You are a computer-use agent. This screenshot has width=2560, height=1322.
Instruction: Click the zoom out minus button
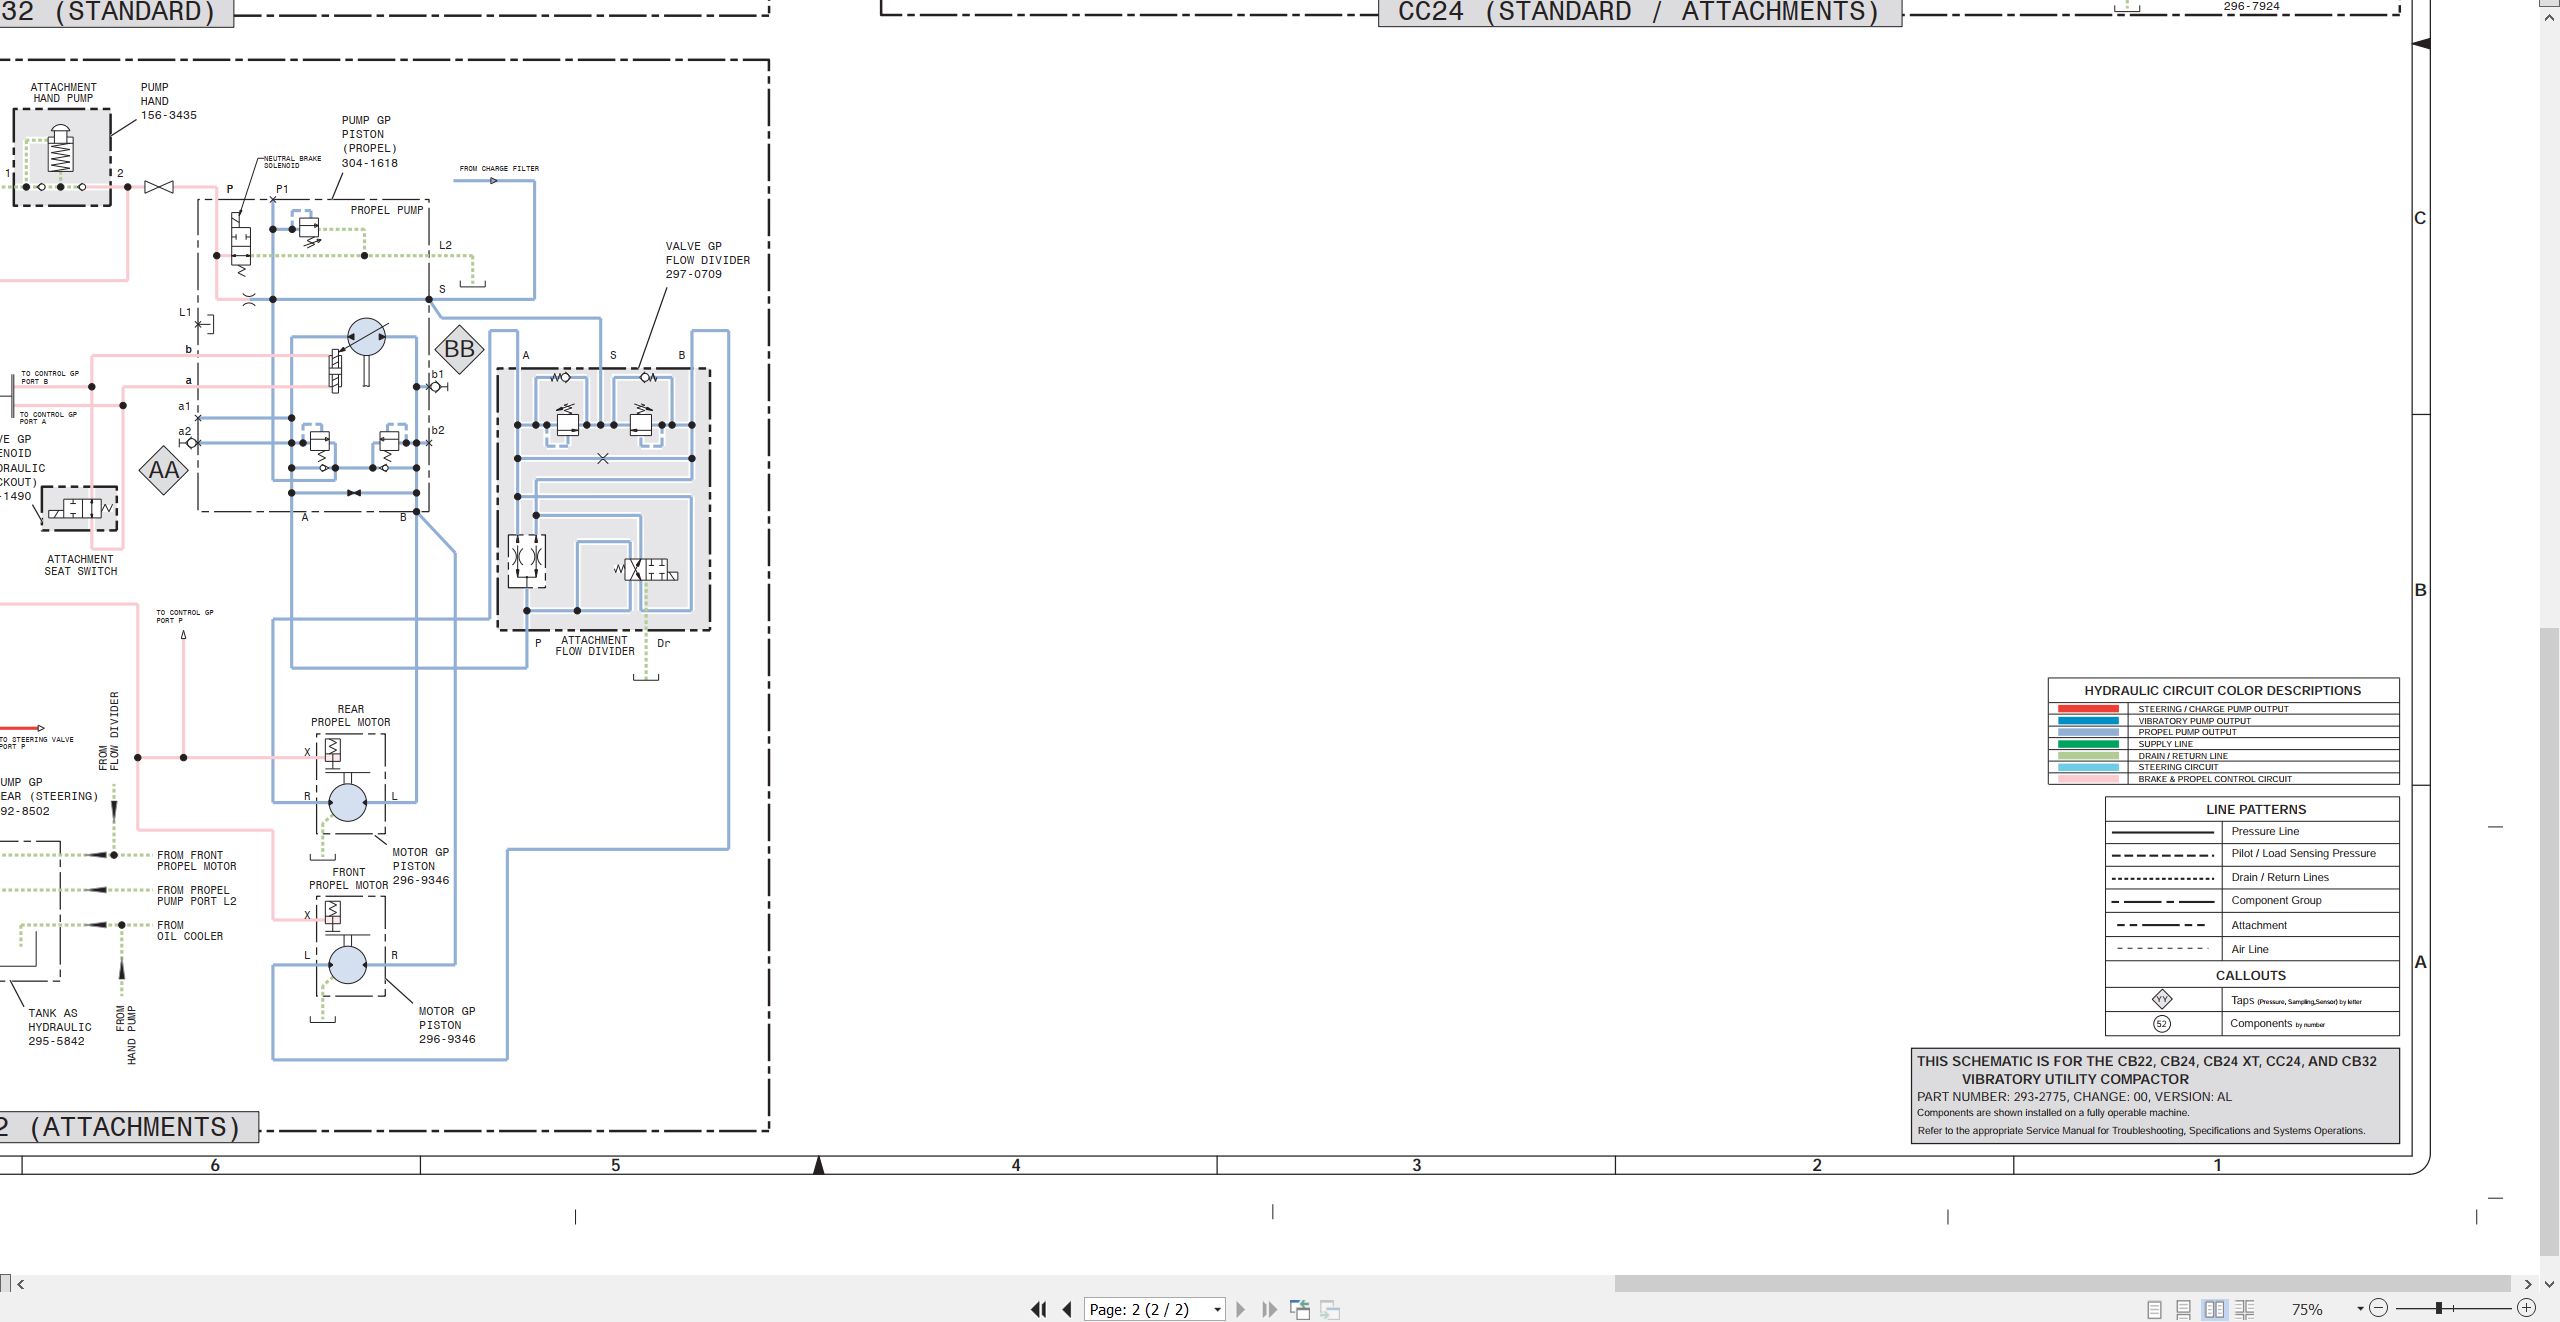(x=2379, y=1308)
